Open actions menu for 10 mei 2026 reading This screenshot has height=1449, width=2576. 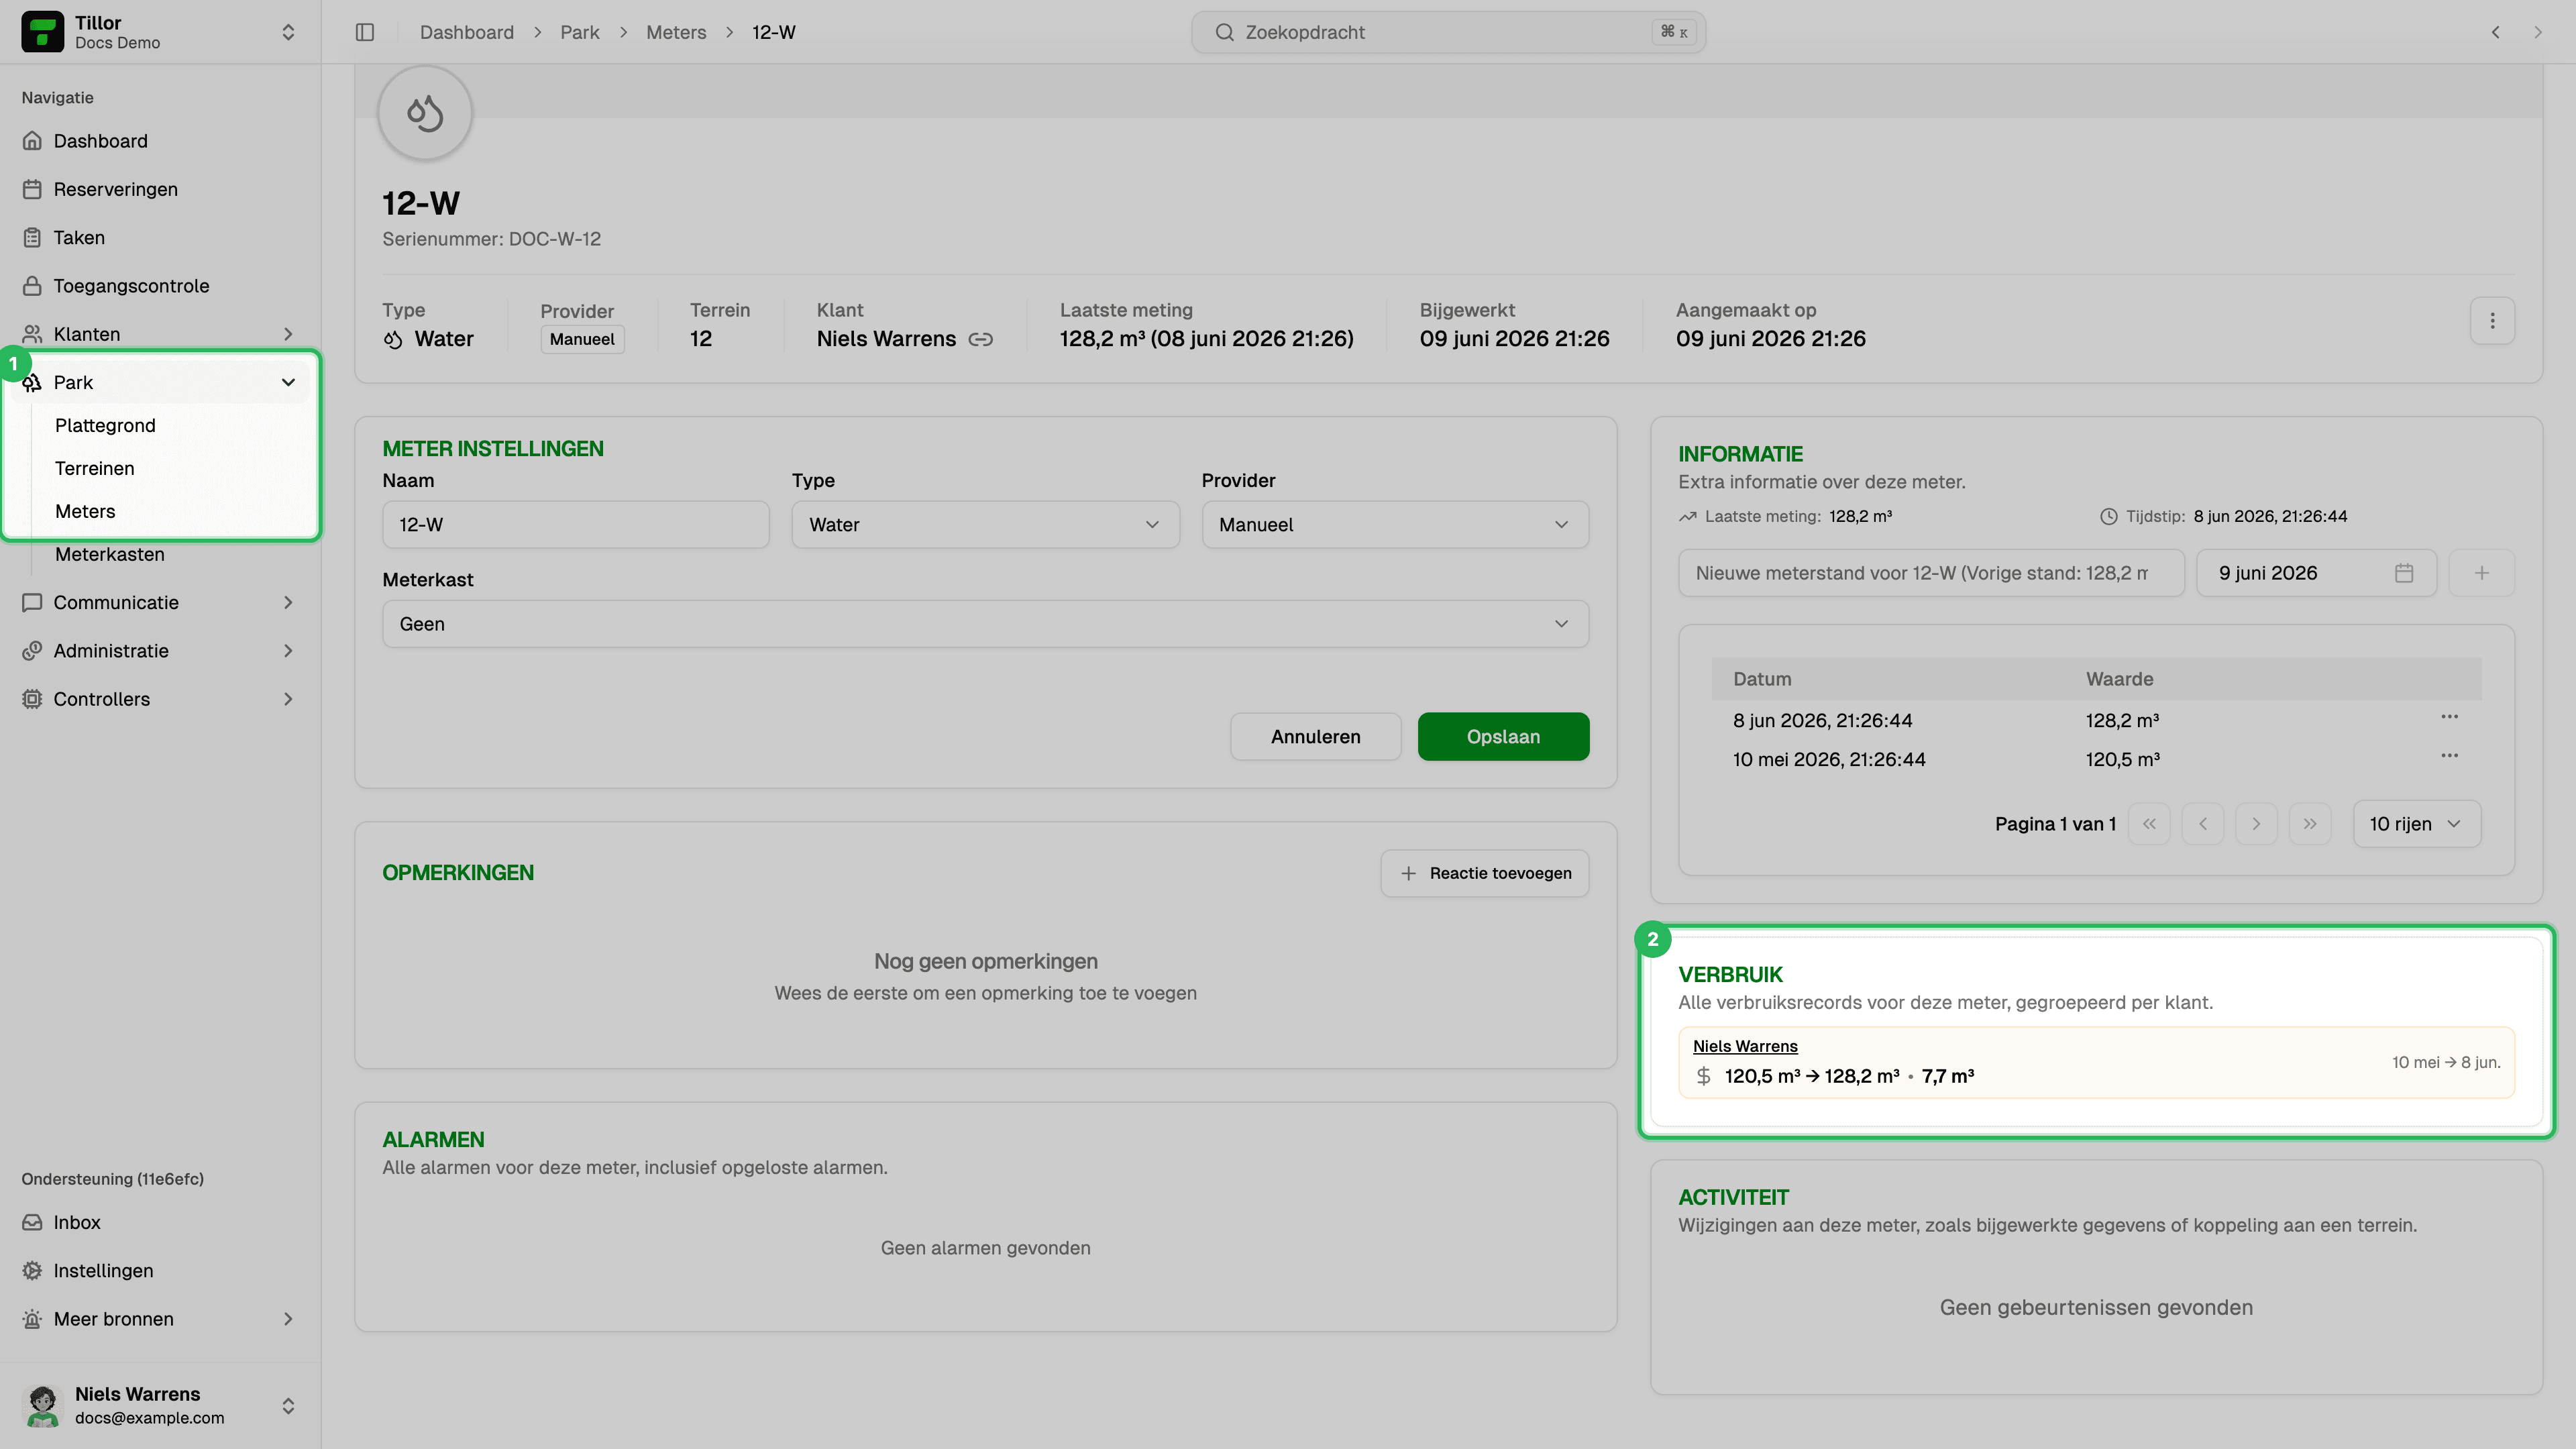(x=2449, y=756)
